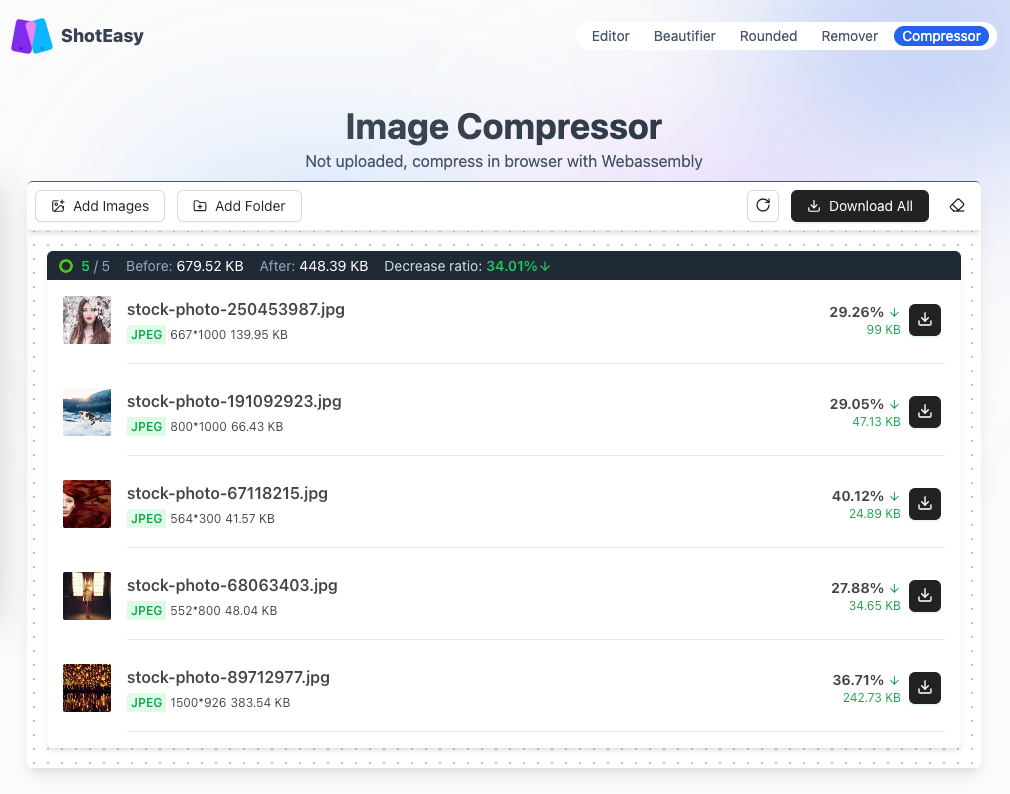Select the Compressor tab
1010x794 pixels.
coord(941,36)
